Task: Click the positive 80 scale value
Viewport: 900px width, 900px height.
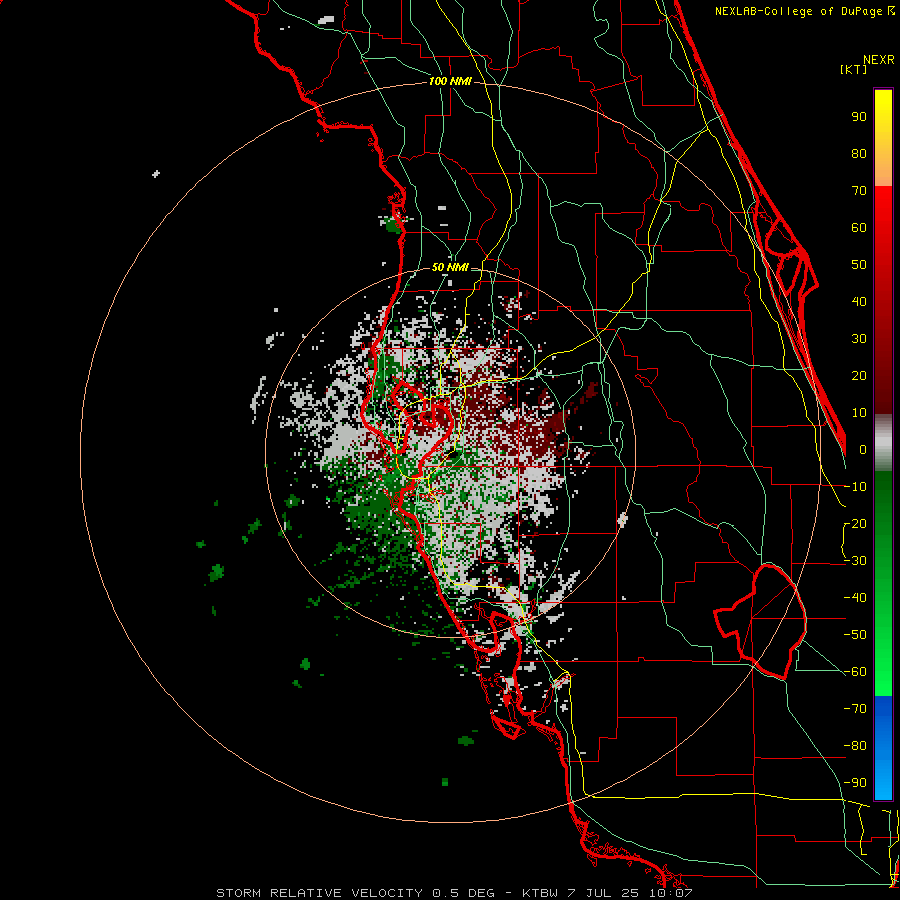Action: (x=859, y=153)
